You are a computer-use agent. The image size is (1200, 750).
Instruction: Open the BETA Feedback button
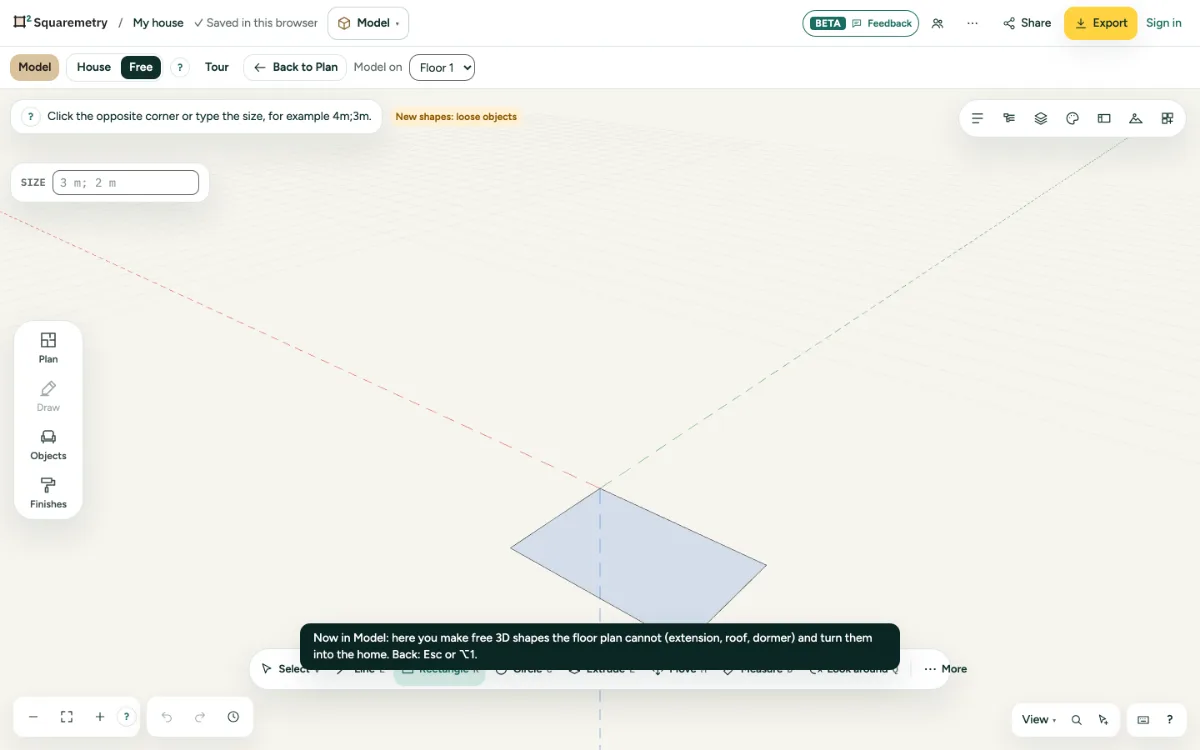coord(860,23)
